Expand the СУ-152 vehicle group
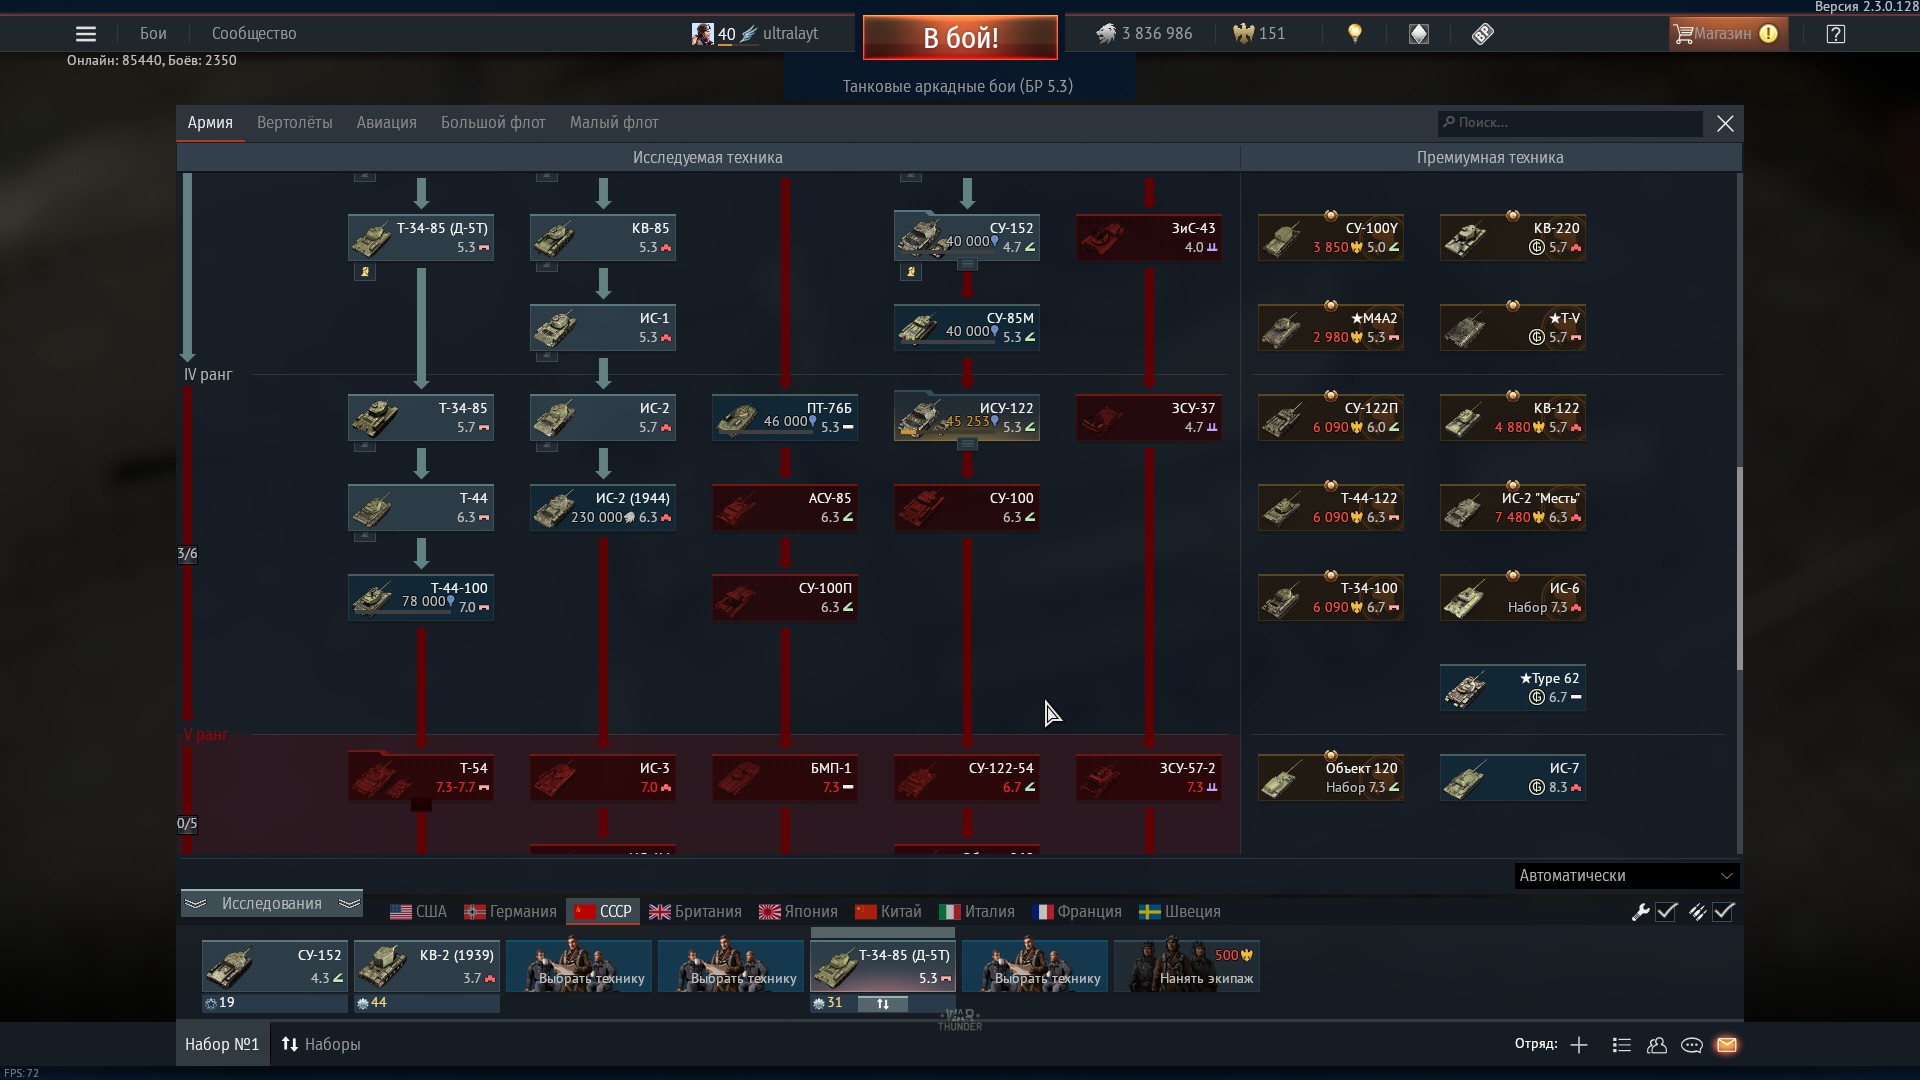1920x1080 pixels. click(967, 265)
